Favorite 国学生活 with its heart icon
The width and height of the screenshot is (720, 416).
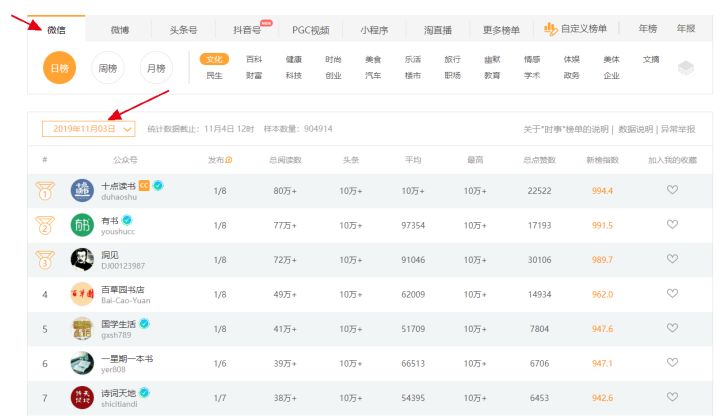672,327
